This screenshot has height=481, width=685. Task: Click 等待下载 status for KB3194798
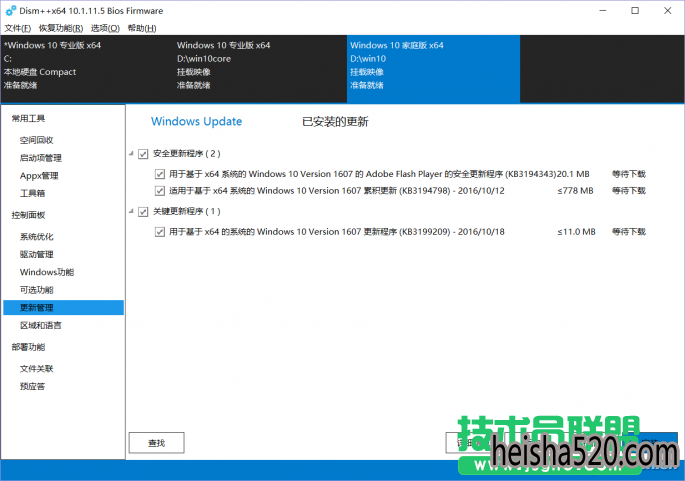629,190
